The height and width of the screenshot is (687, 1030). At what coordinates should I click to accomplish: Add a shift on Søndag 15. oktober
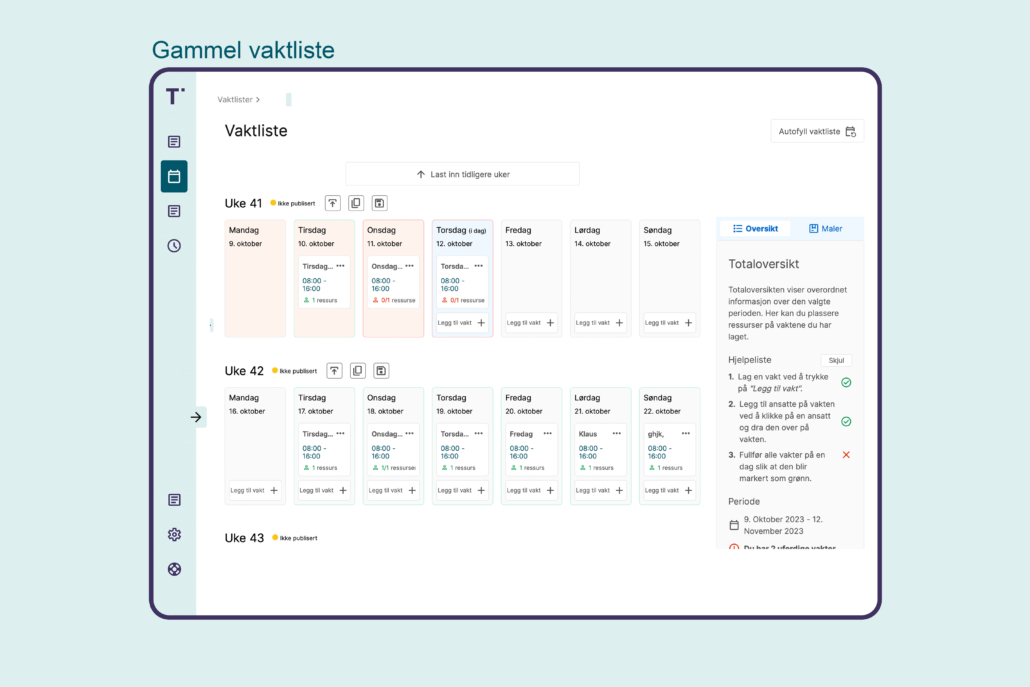pos(669,322)
